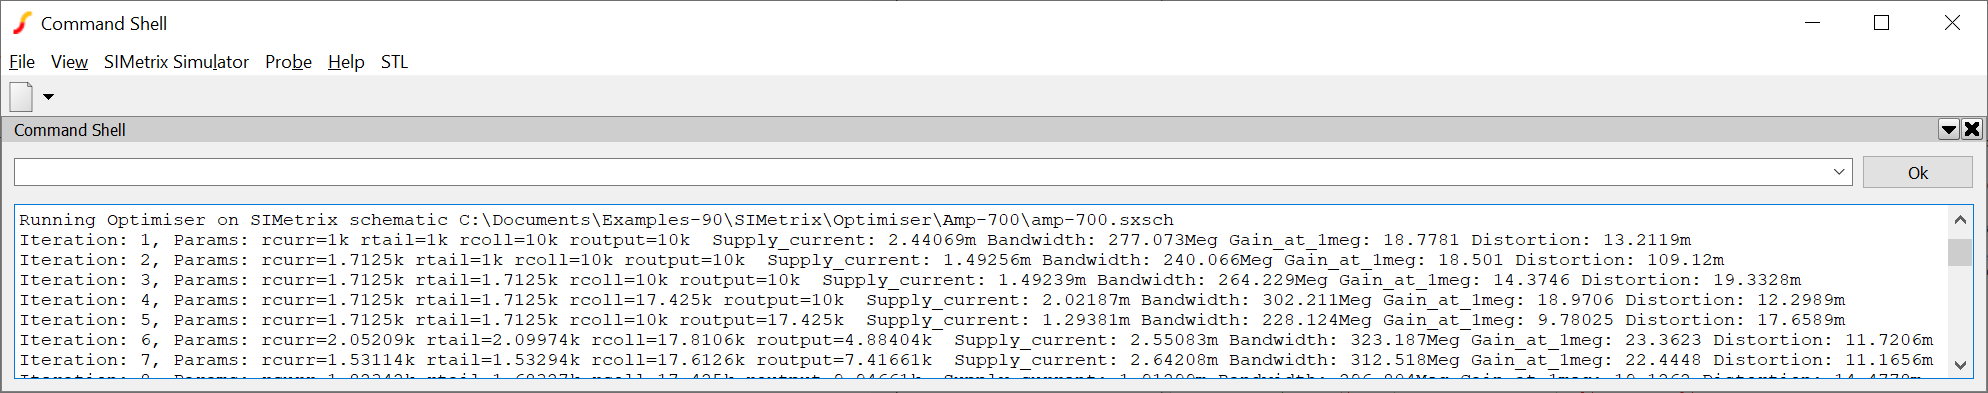This screenshot has width=1988, height=393.
Task: Click the scroll up arrow in output
Action: click(x=1960, y=220)
